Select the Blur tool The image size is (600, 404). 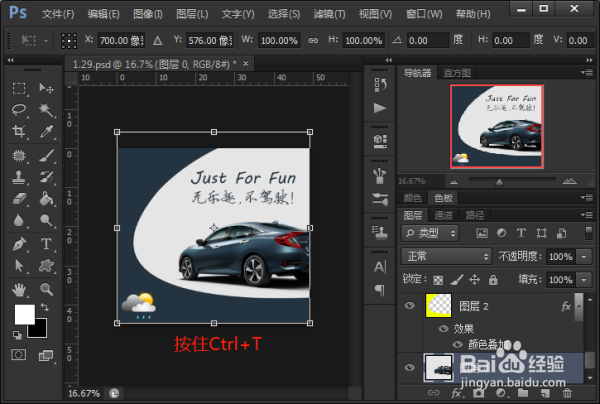[19, 220]
